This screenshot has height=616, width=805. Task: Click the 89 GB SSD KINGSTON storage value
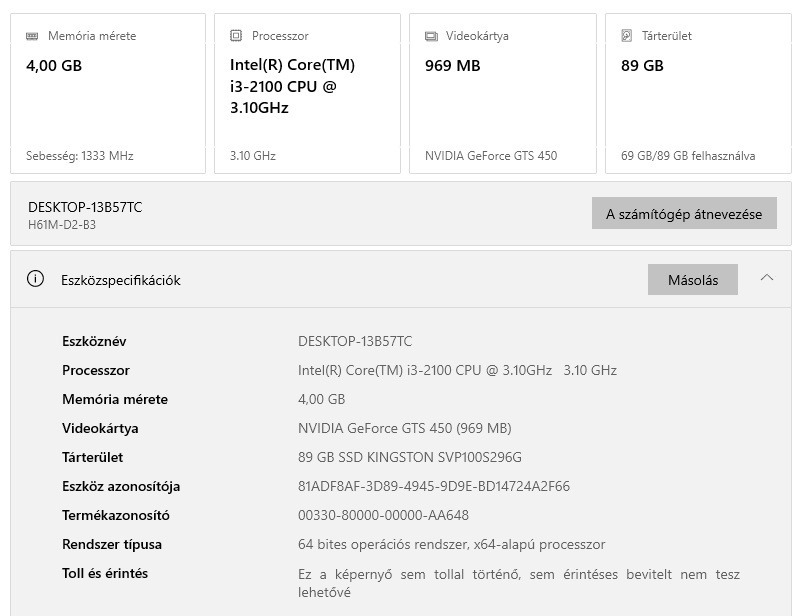click(410, 458)
